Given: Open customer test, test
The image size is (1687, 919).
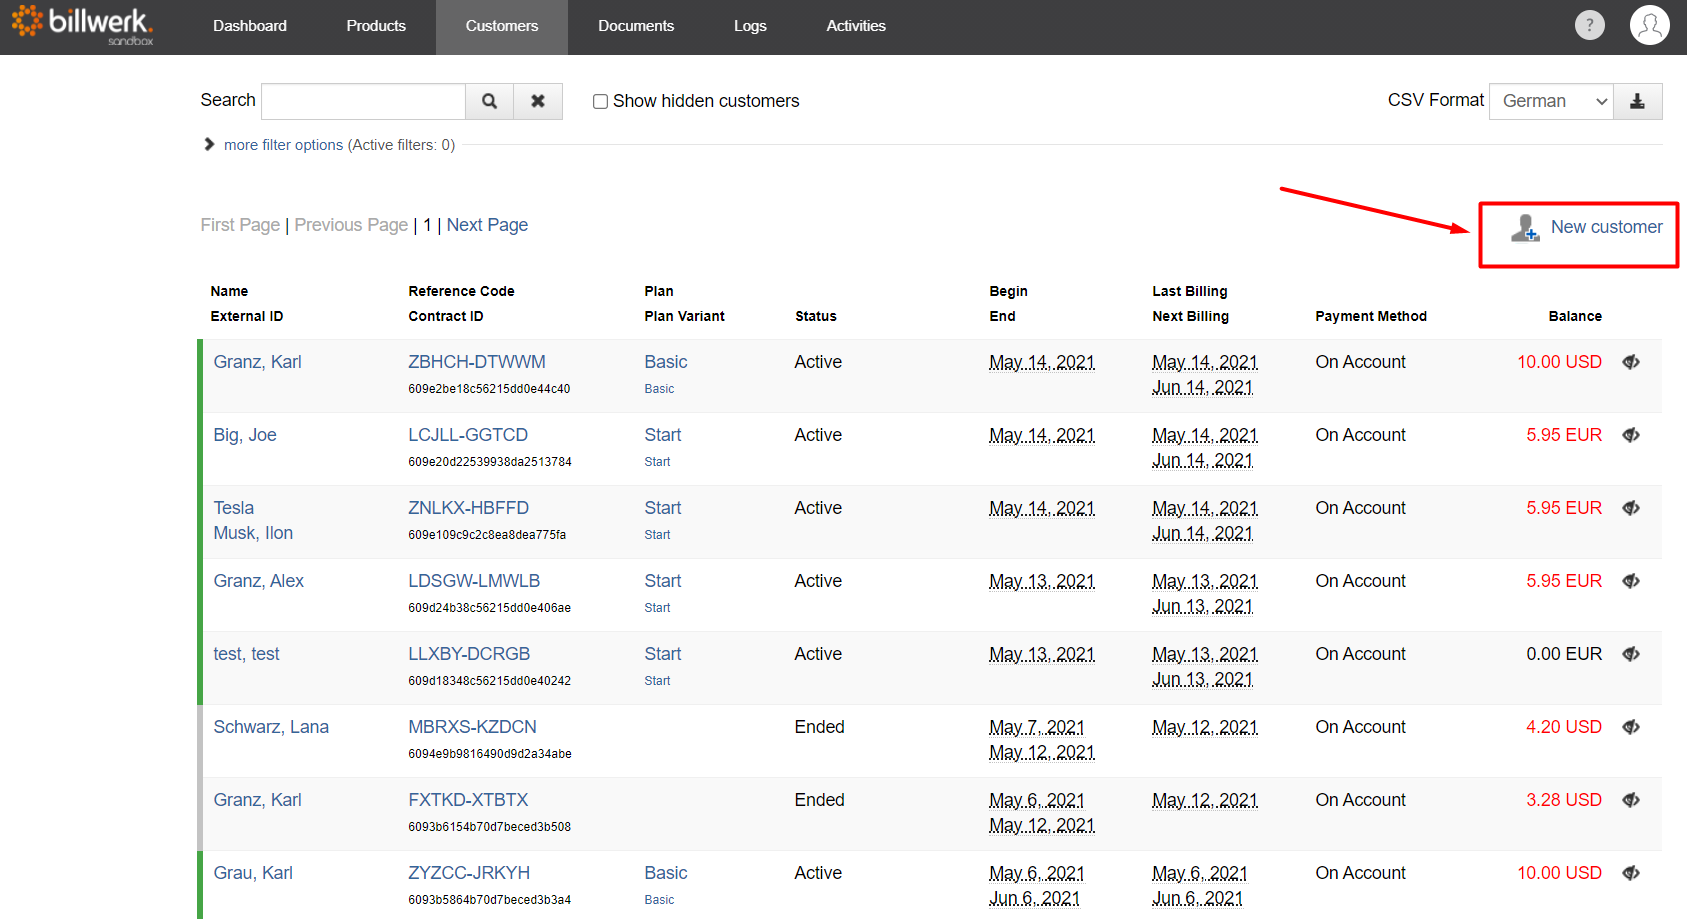Looking at the screenshot, I should (246, 654).
